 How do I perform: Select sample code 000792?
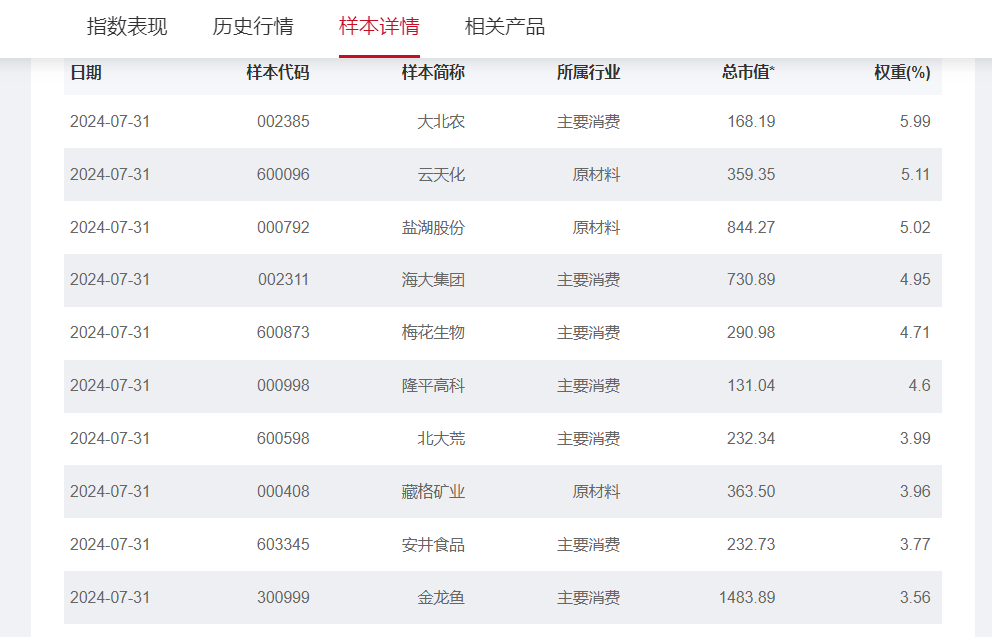coord(283,228)
